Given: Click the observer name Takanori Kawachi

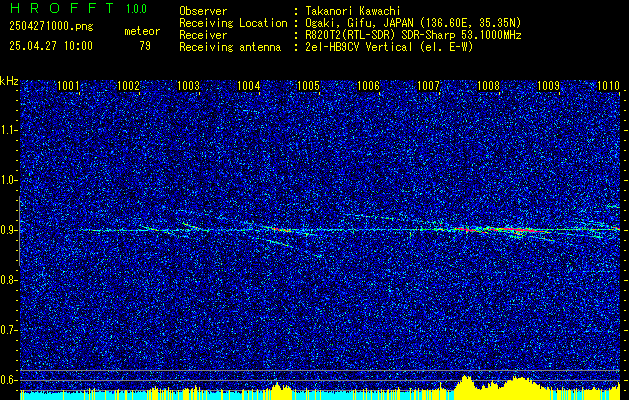Looking at the screenshot, I should pos(352,11).
